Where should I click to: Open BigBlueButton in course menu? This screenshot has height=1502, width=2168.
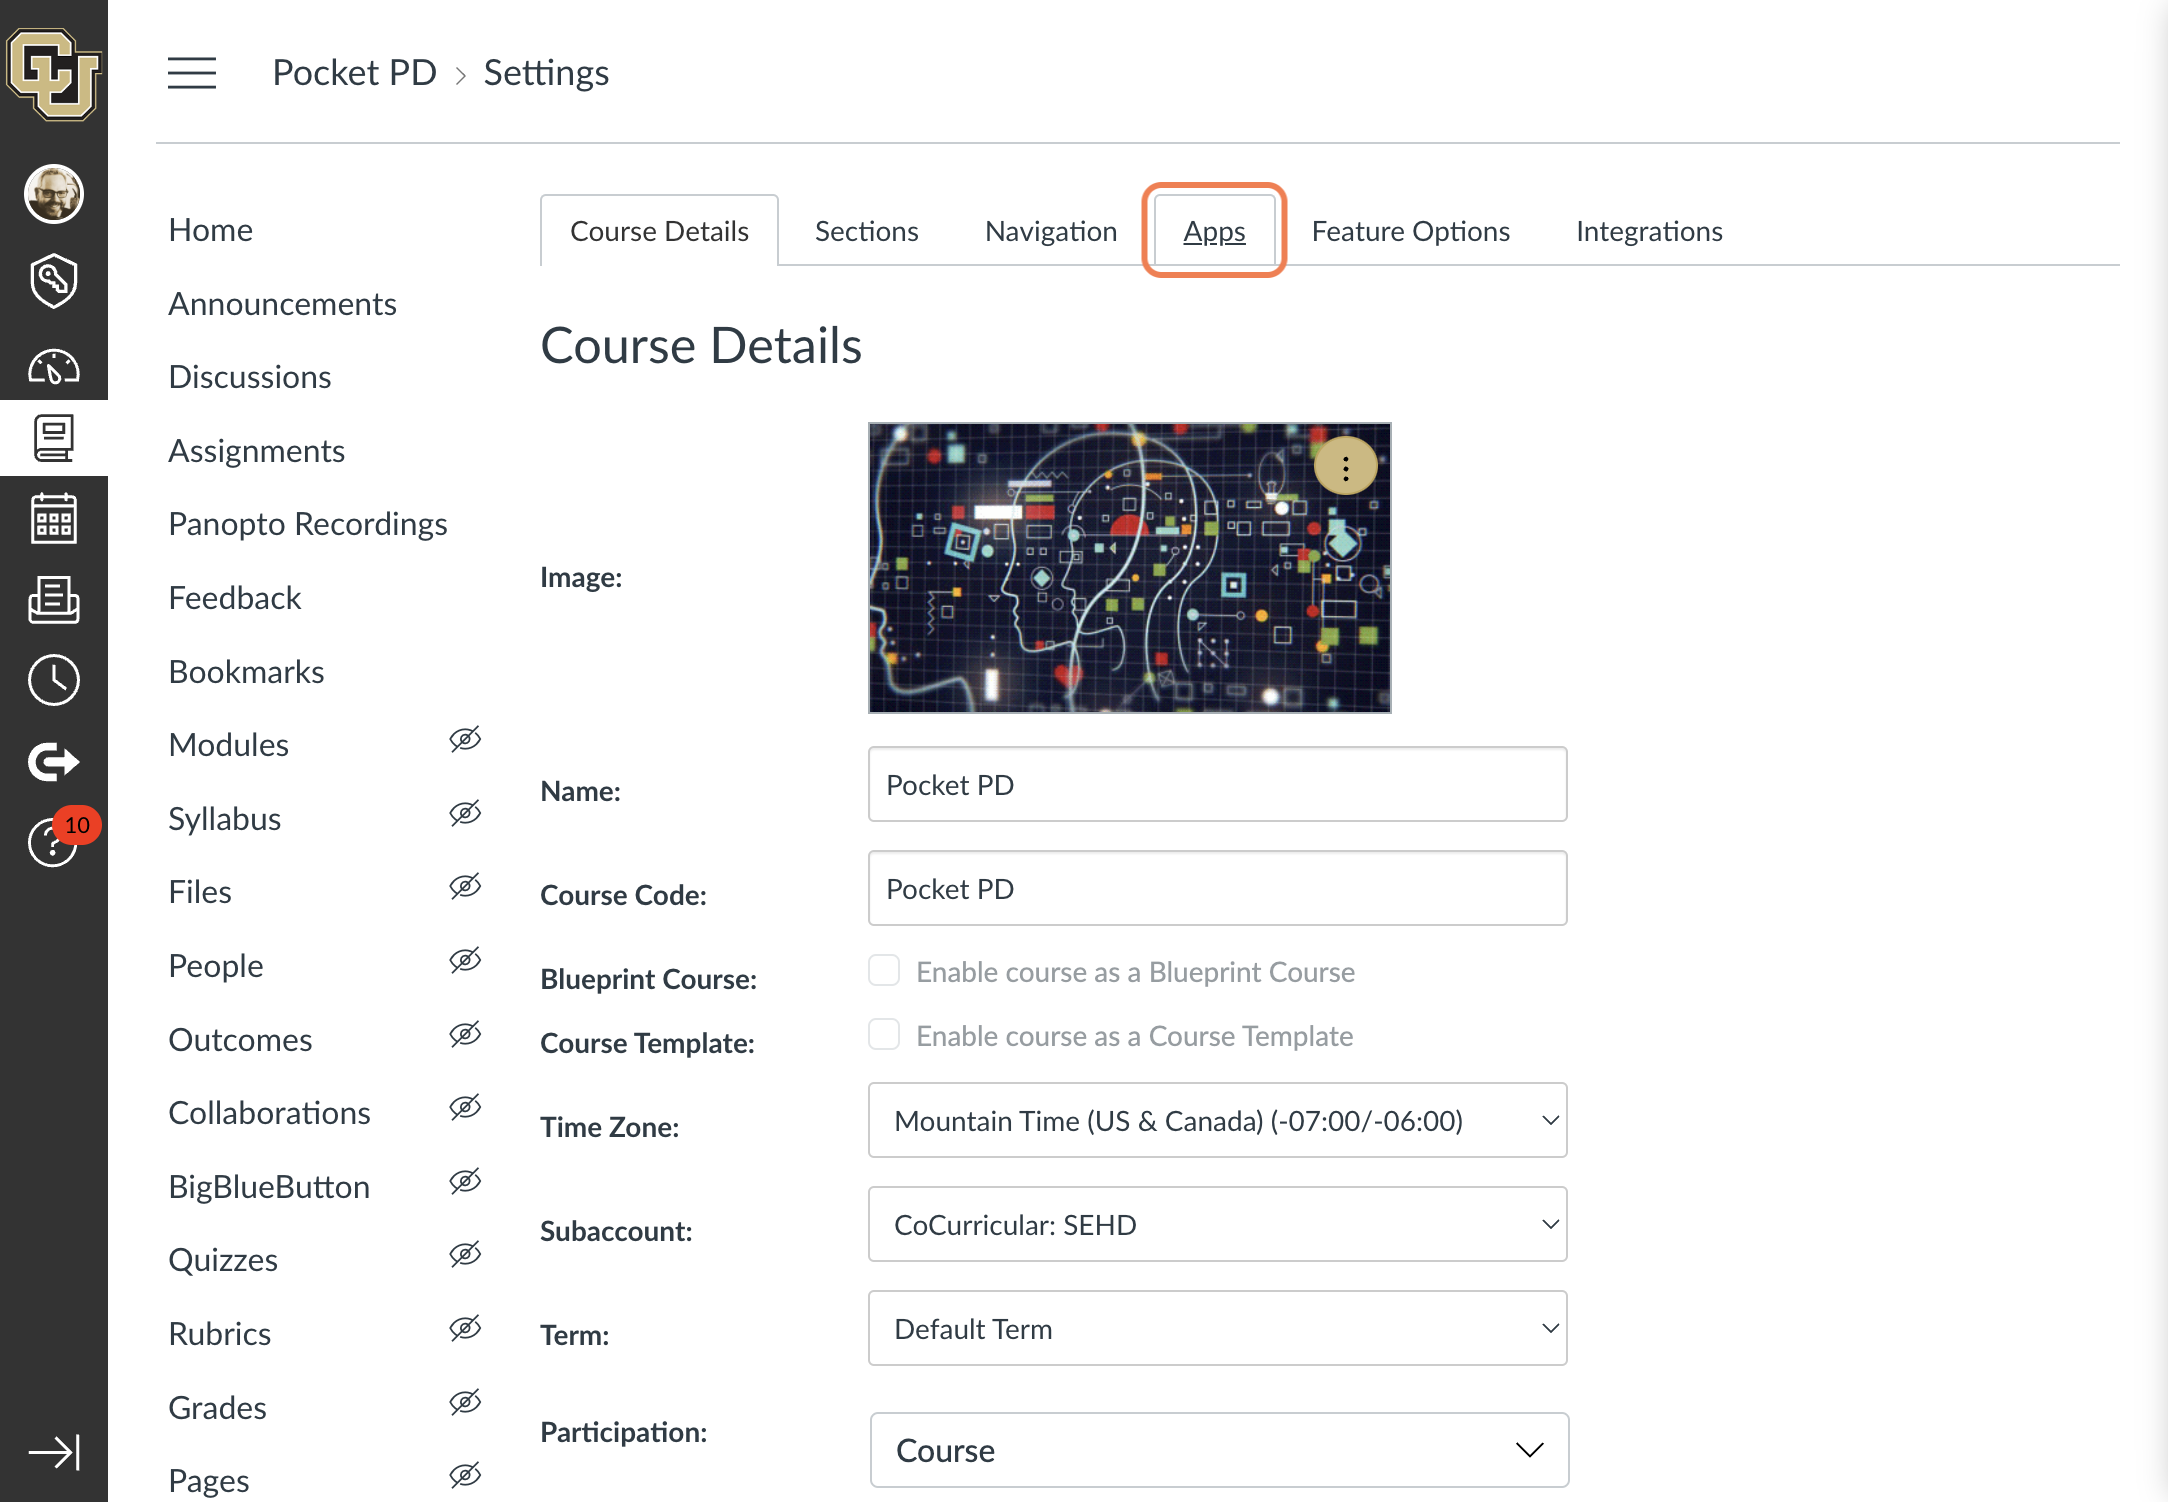pos(269,1187)
